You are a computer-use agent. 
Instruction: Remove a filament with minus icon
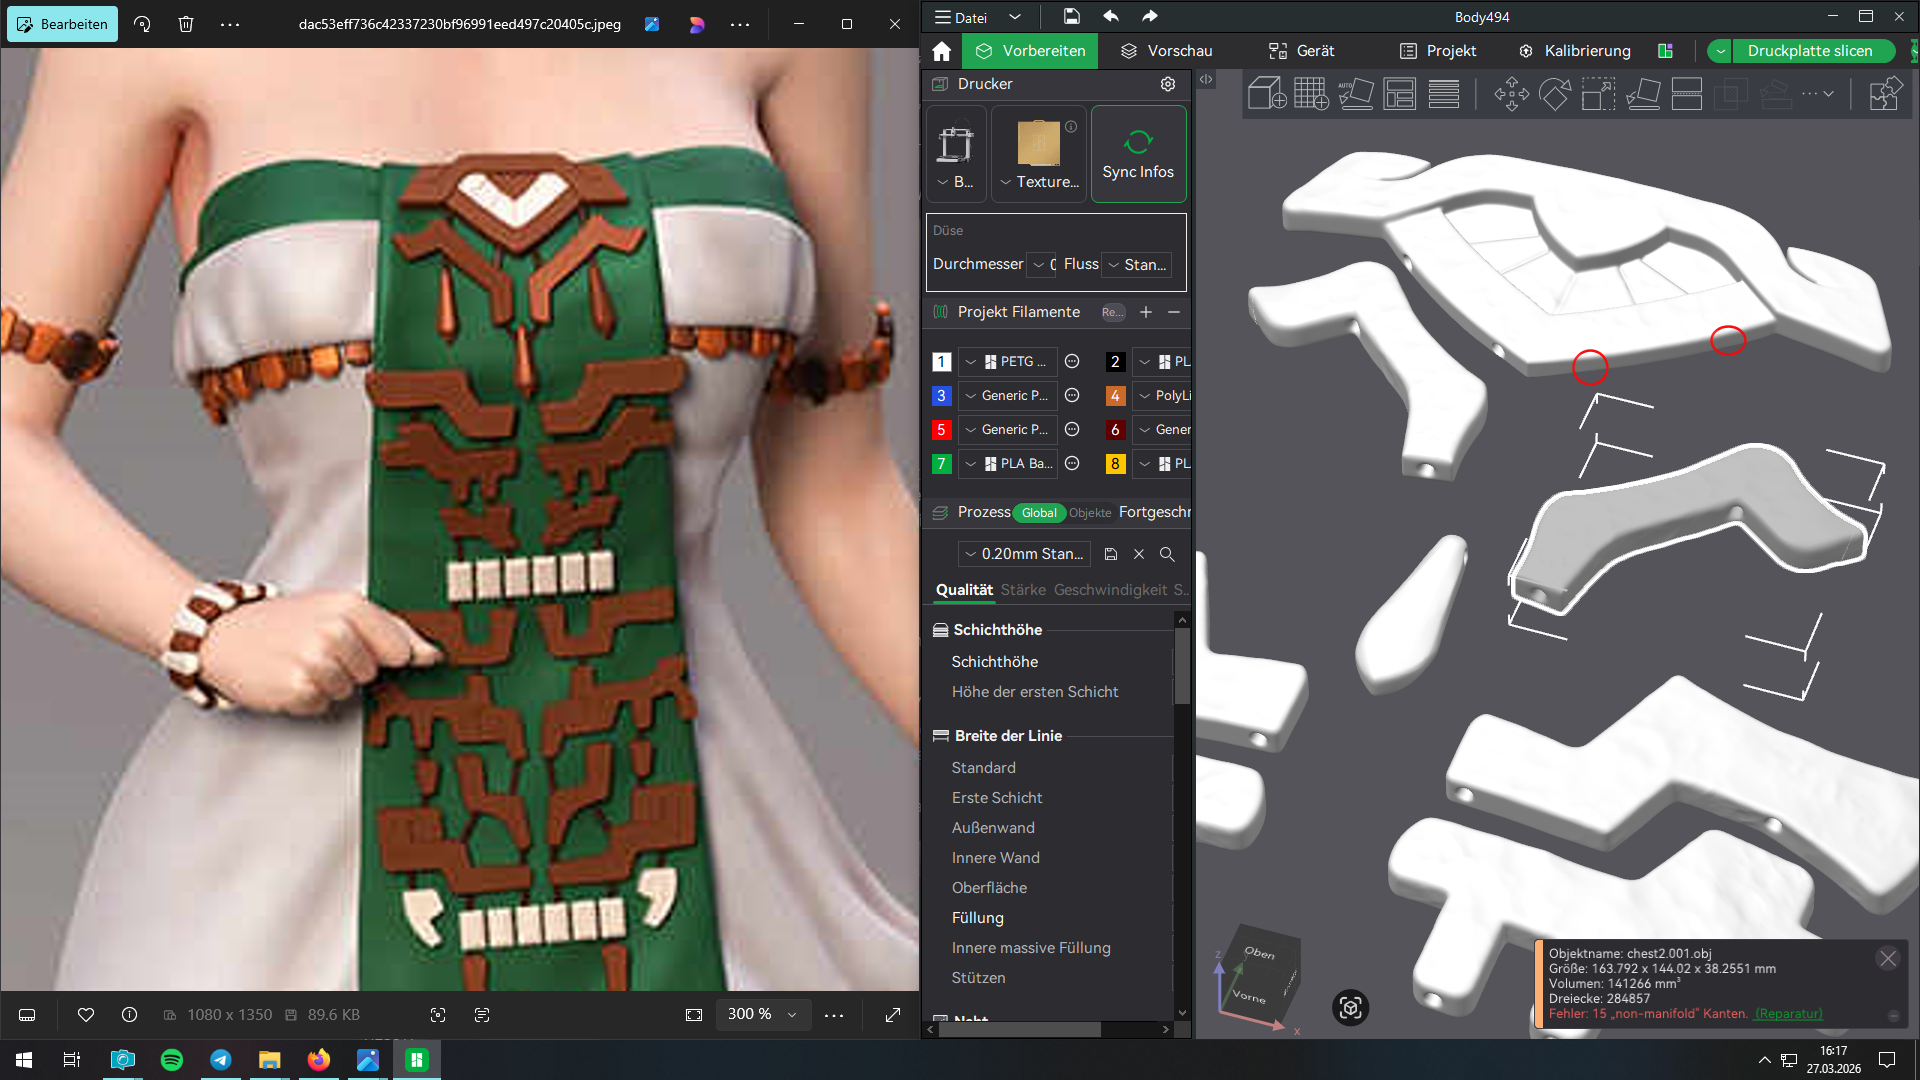[x=1174, y=312]
